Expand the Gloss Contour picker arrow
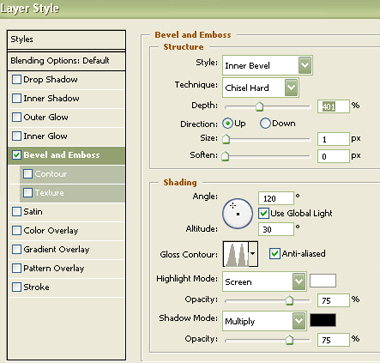 [253, 254]
